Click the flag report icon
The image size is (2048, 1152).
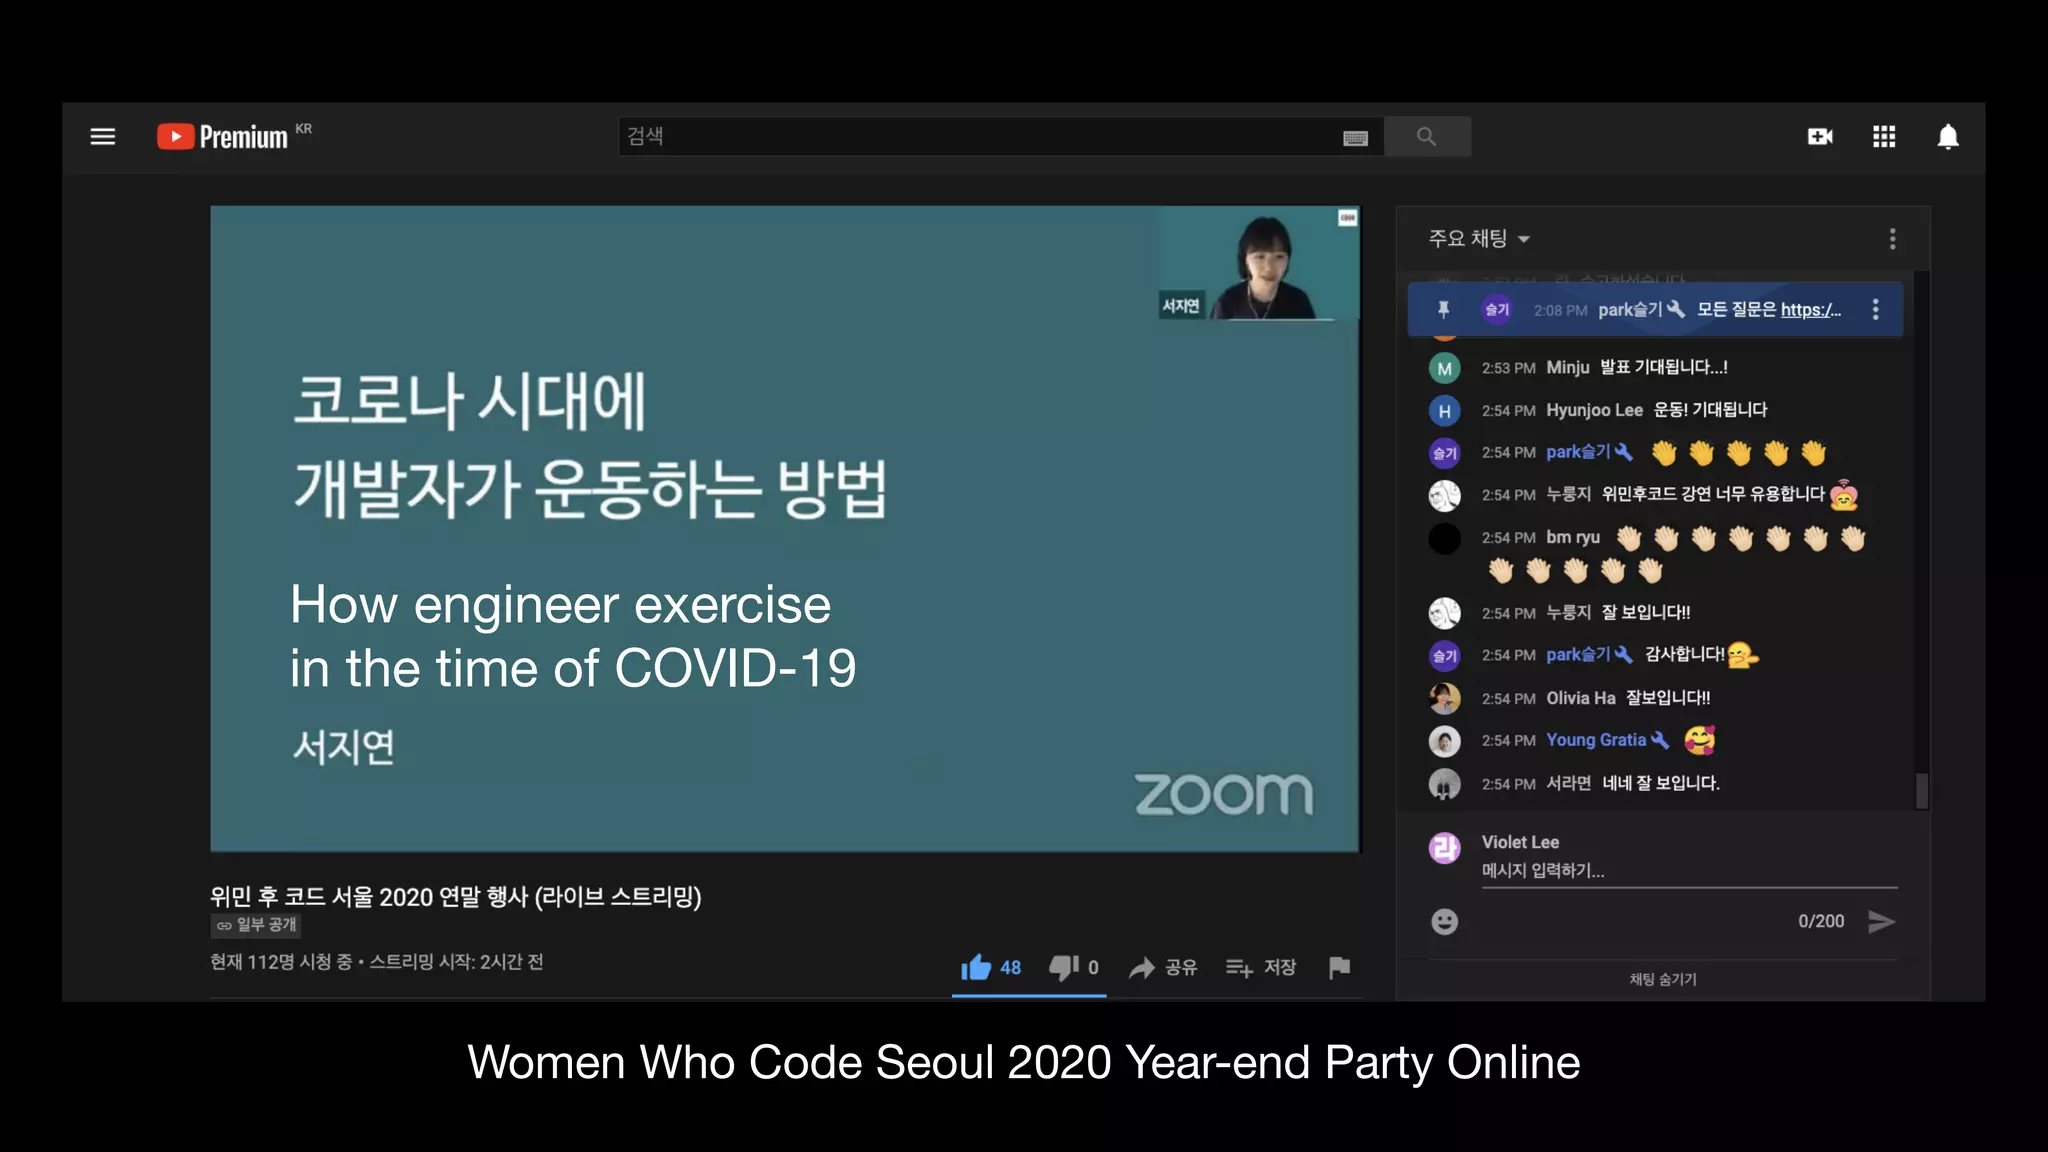(1339, 967)
